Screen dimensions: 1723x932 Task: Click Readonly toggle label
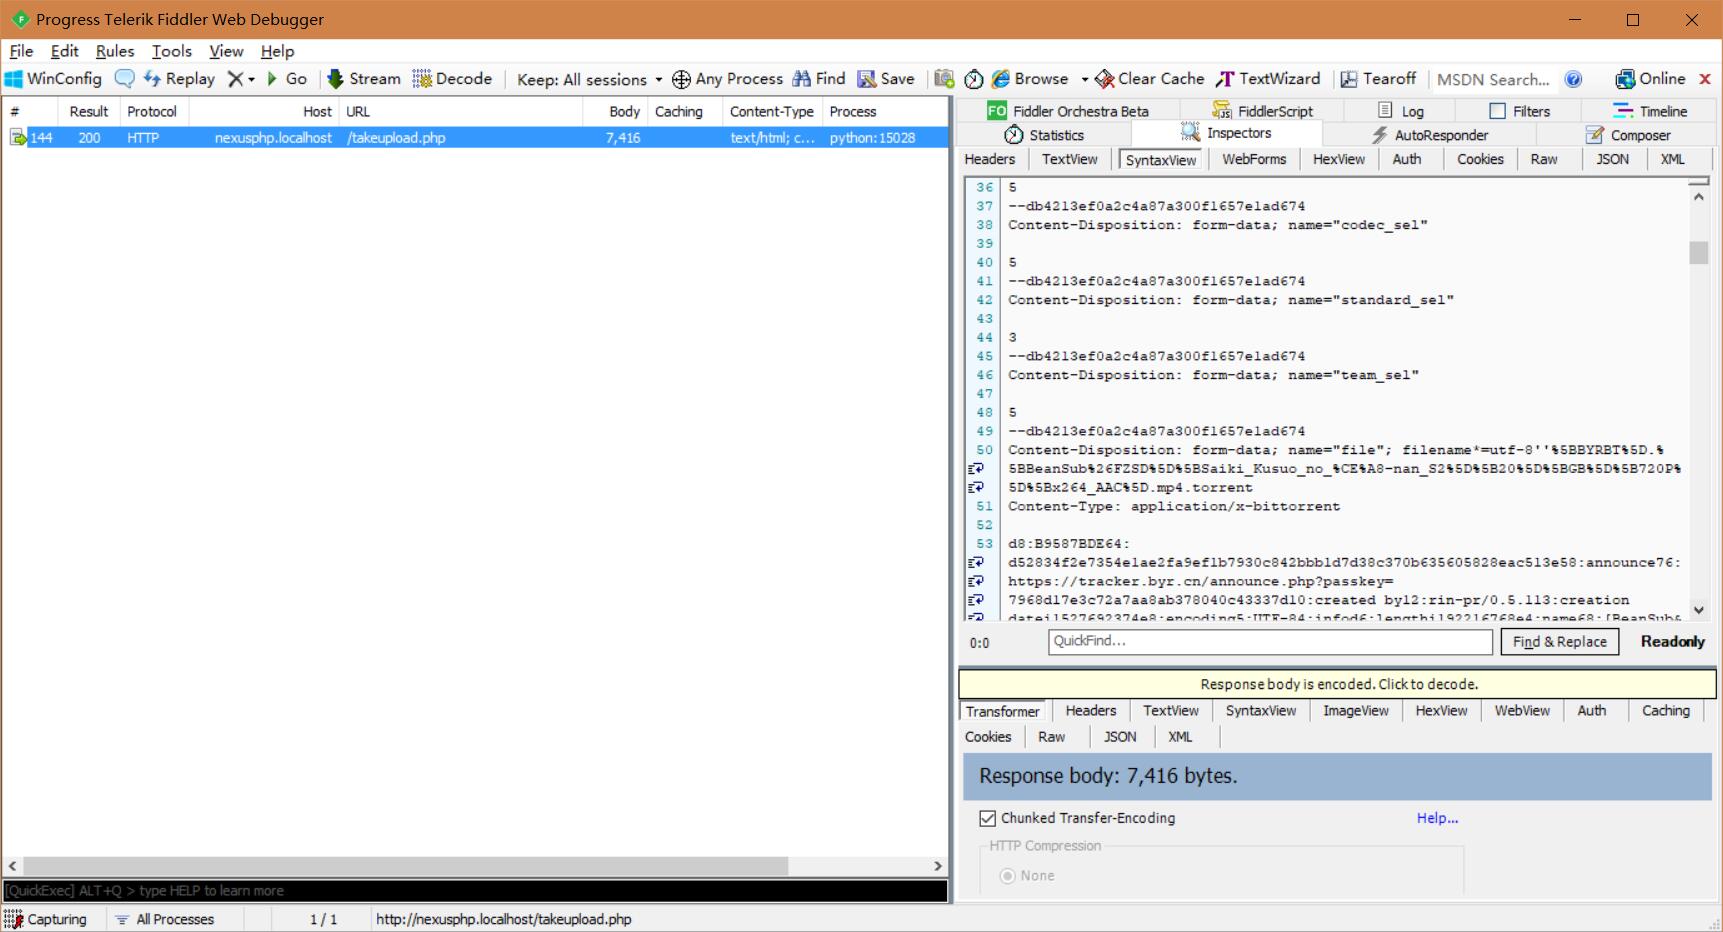tap(1672, 642)
